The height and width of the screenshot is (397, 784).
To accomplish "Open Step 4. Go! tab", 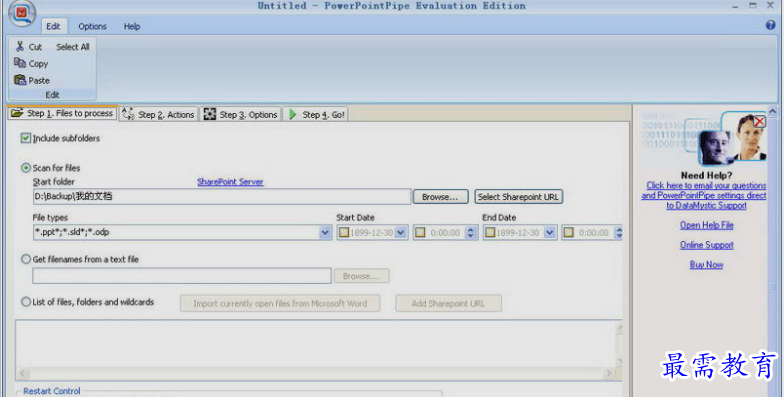I will (316, 114).
